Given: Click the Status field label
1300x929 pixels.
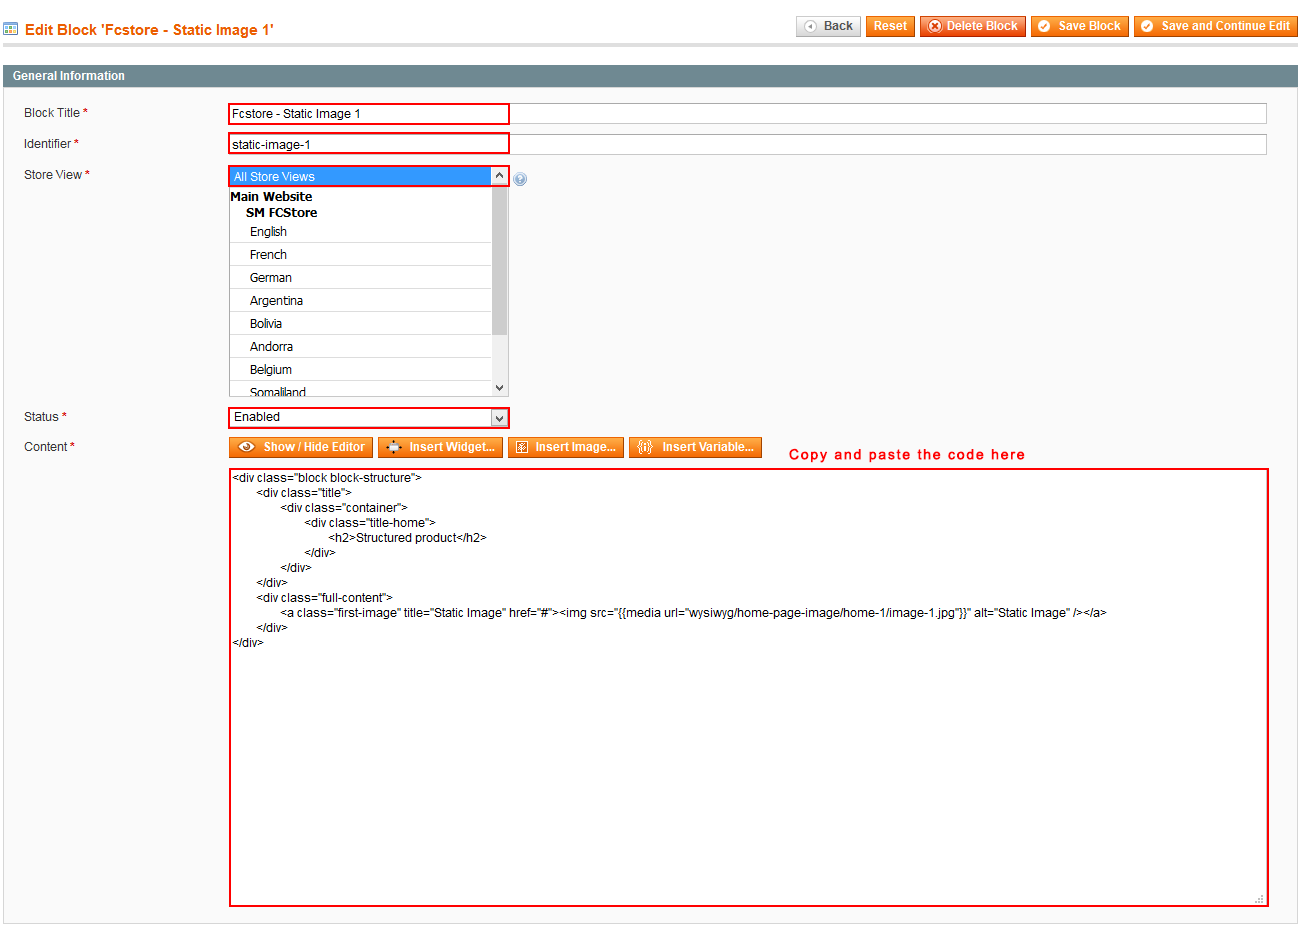Looking at the screenshot, I should click(45, 417).
